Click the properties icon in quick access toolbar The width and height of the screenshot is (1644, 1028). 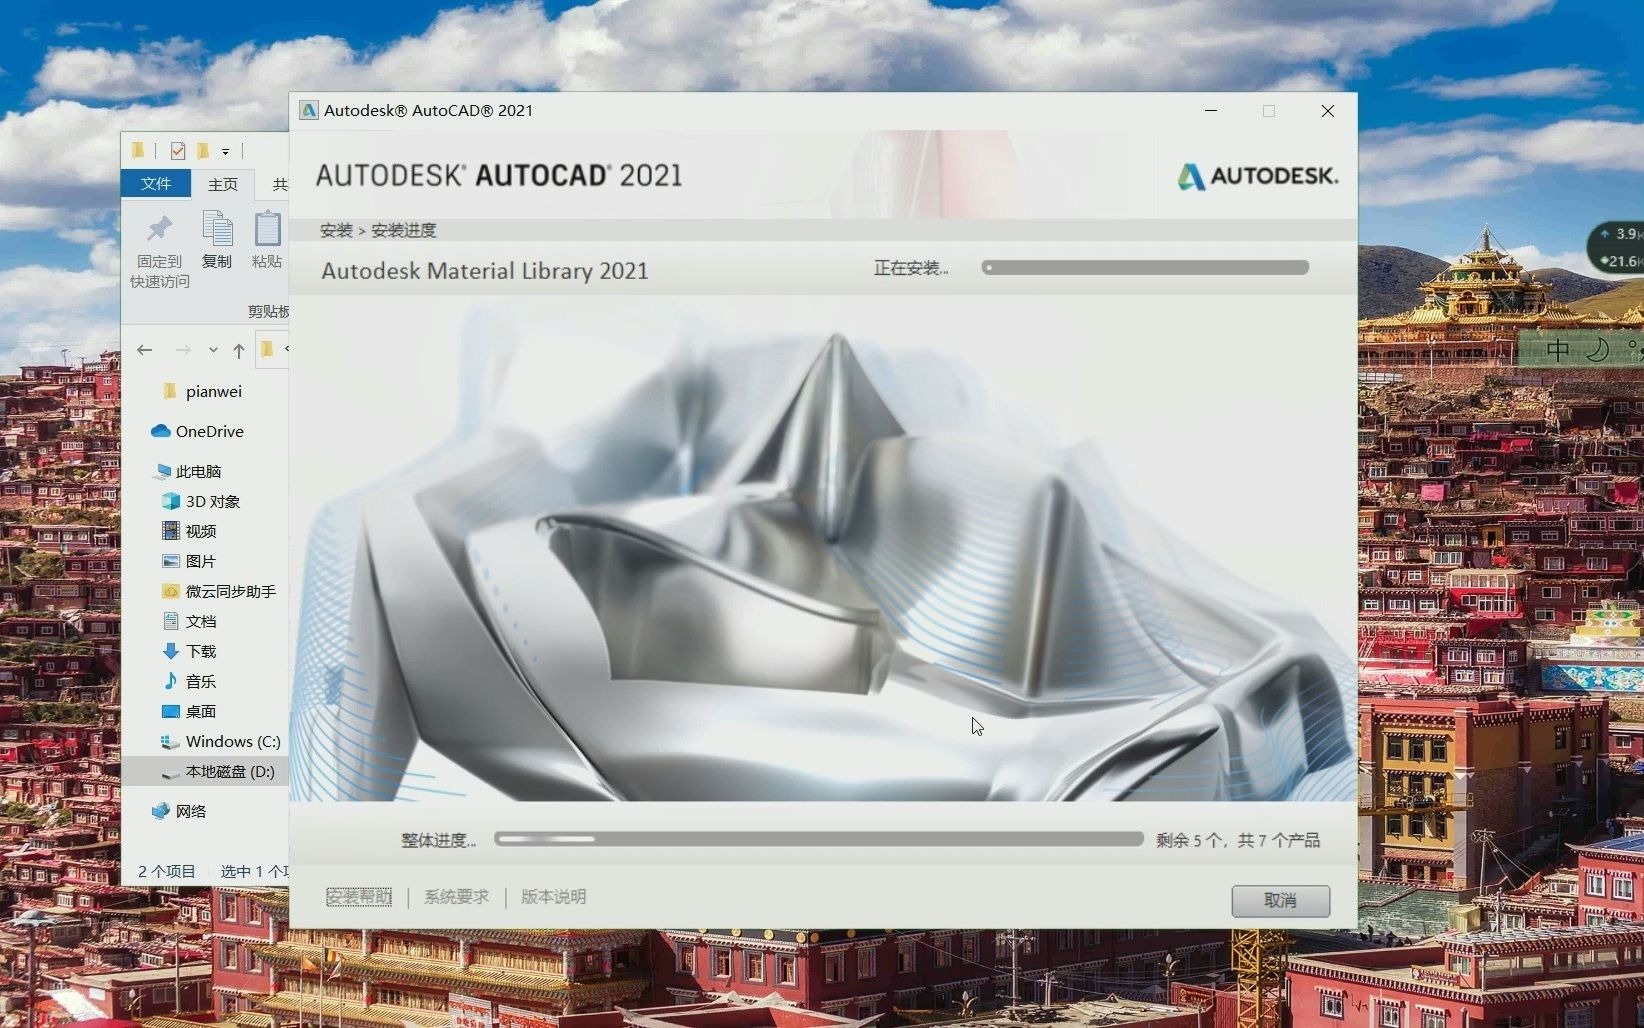[177, 150]
